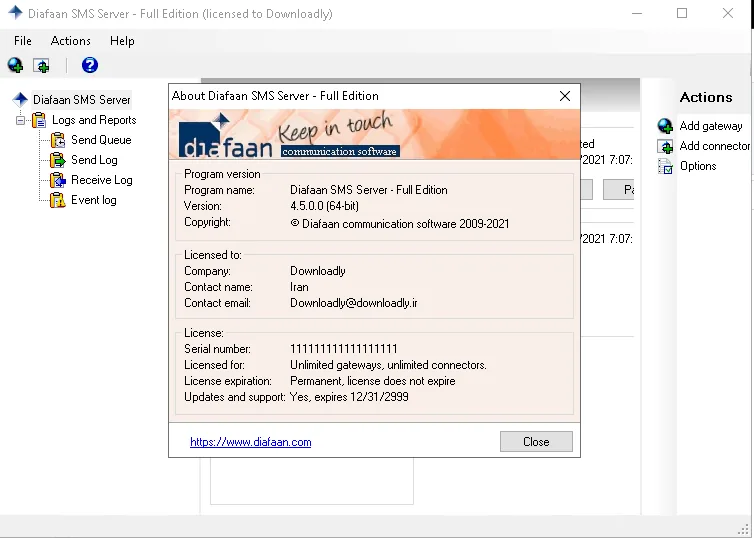Click Add connector label in Actions pane
The image size is (754, 538).
click(715, 146)
